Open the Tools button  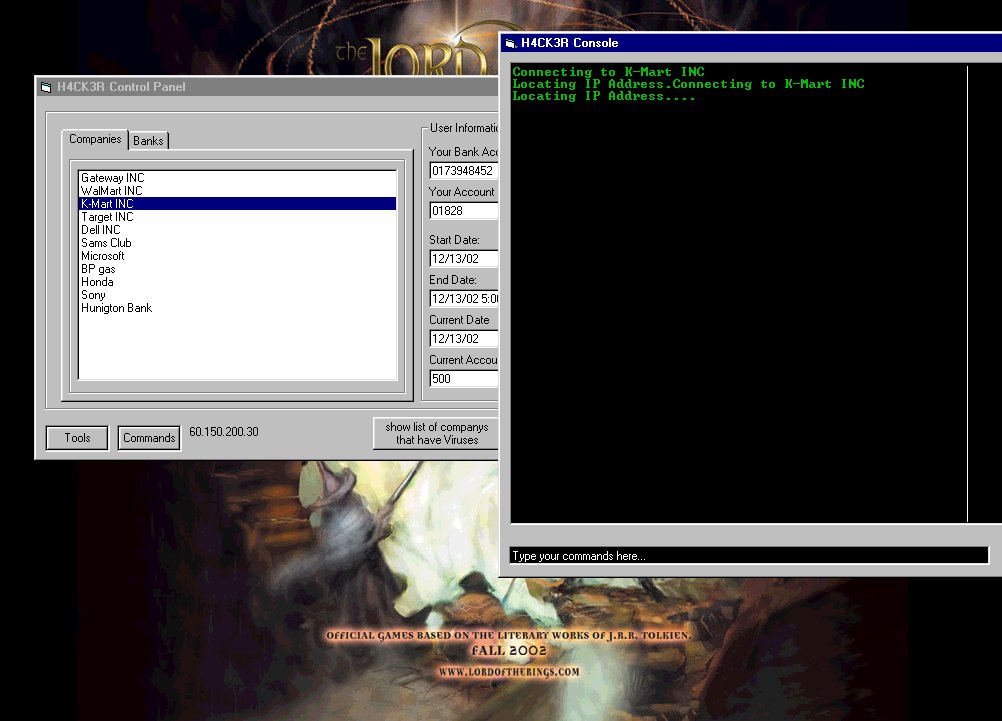pyautogui.click(x=77, y=438)
